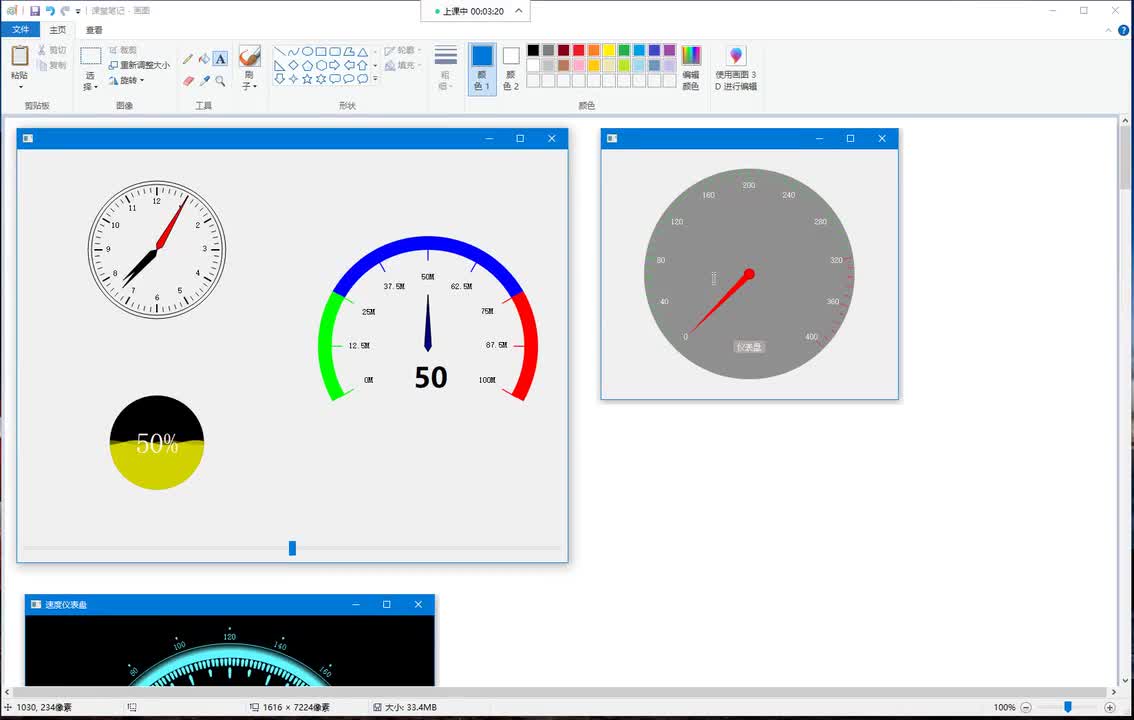The width and height of the screenshot is (1134, 720).
Task: Click the Brushes tool icon
Action: click(x=250, y=56)
